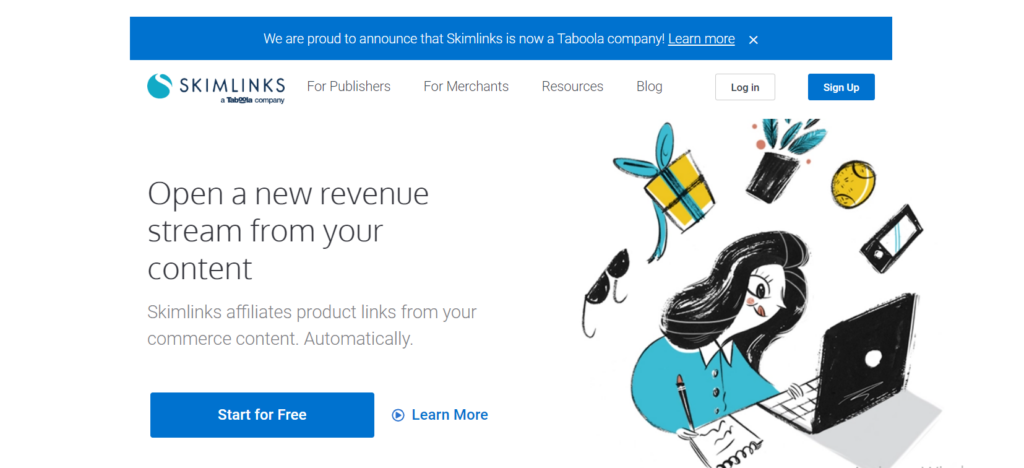Open the For Publishers menu
The image size is (1024, 468).
[x=348, y=86]
